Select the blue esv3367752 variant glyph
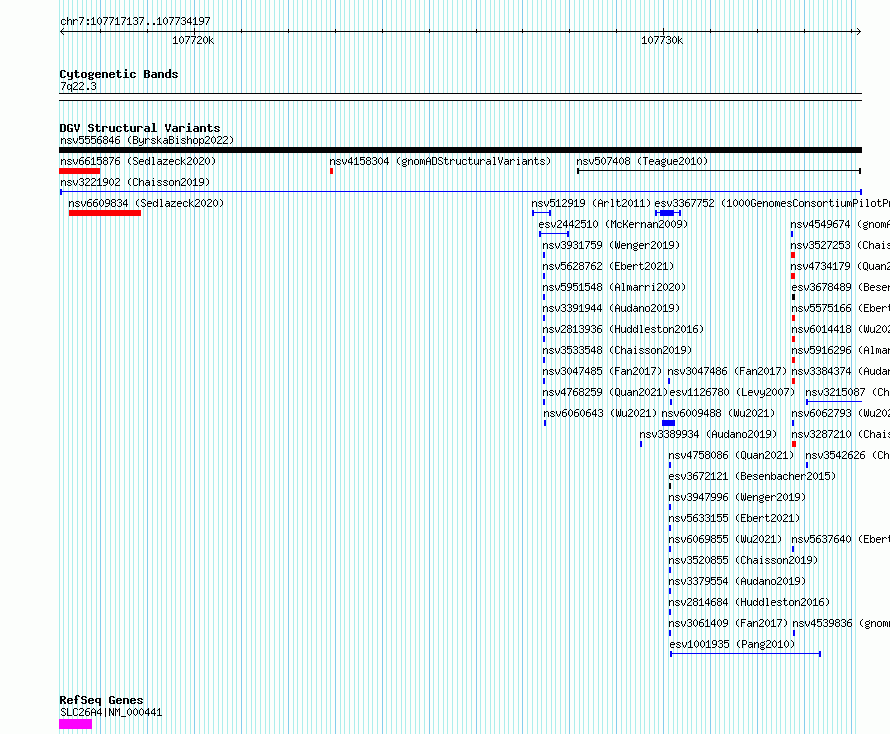 coord(668,213)
